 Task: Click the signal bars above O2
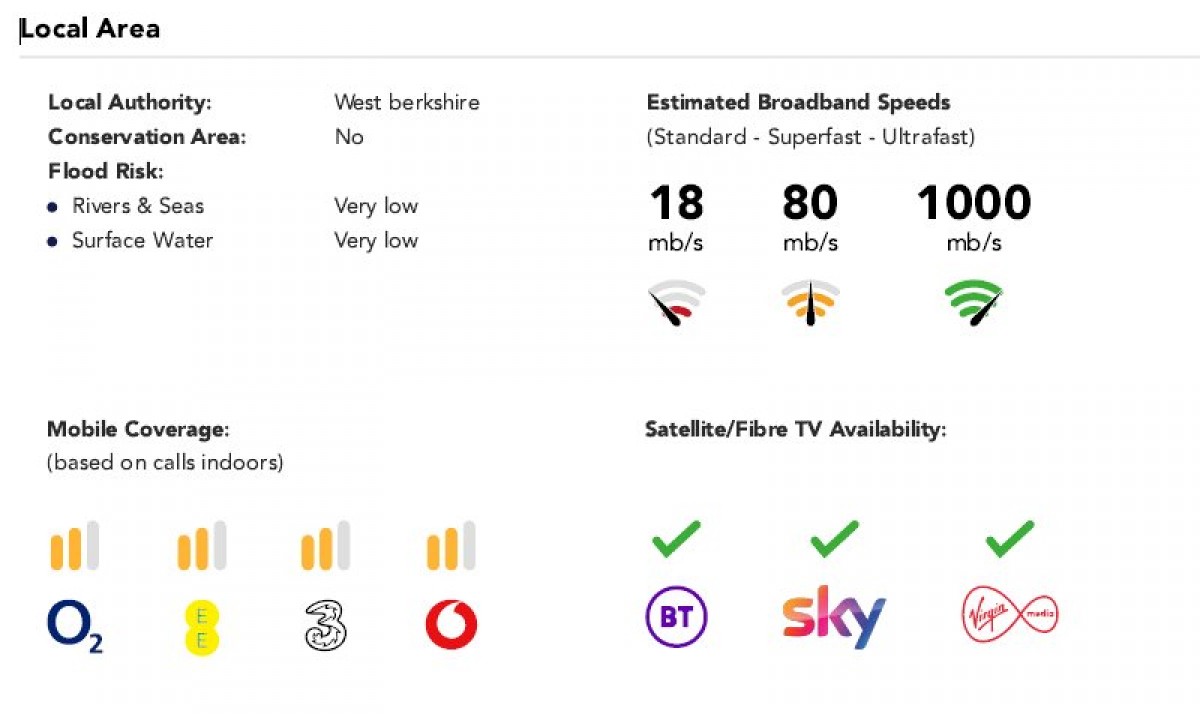75,546
